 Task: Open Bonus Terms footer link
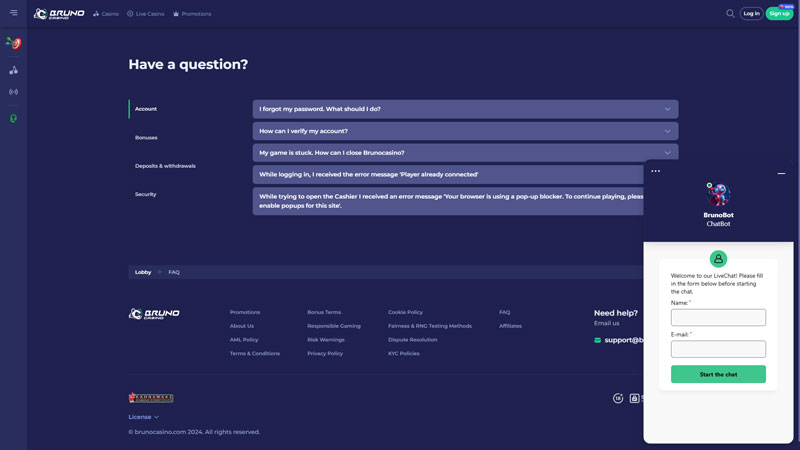tap(324, 312)
